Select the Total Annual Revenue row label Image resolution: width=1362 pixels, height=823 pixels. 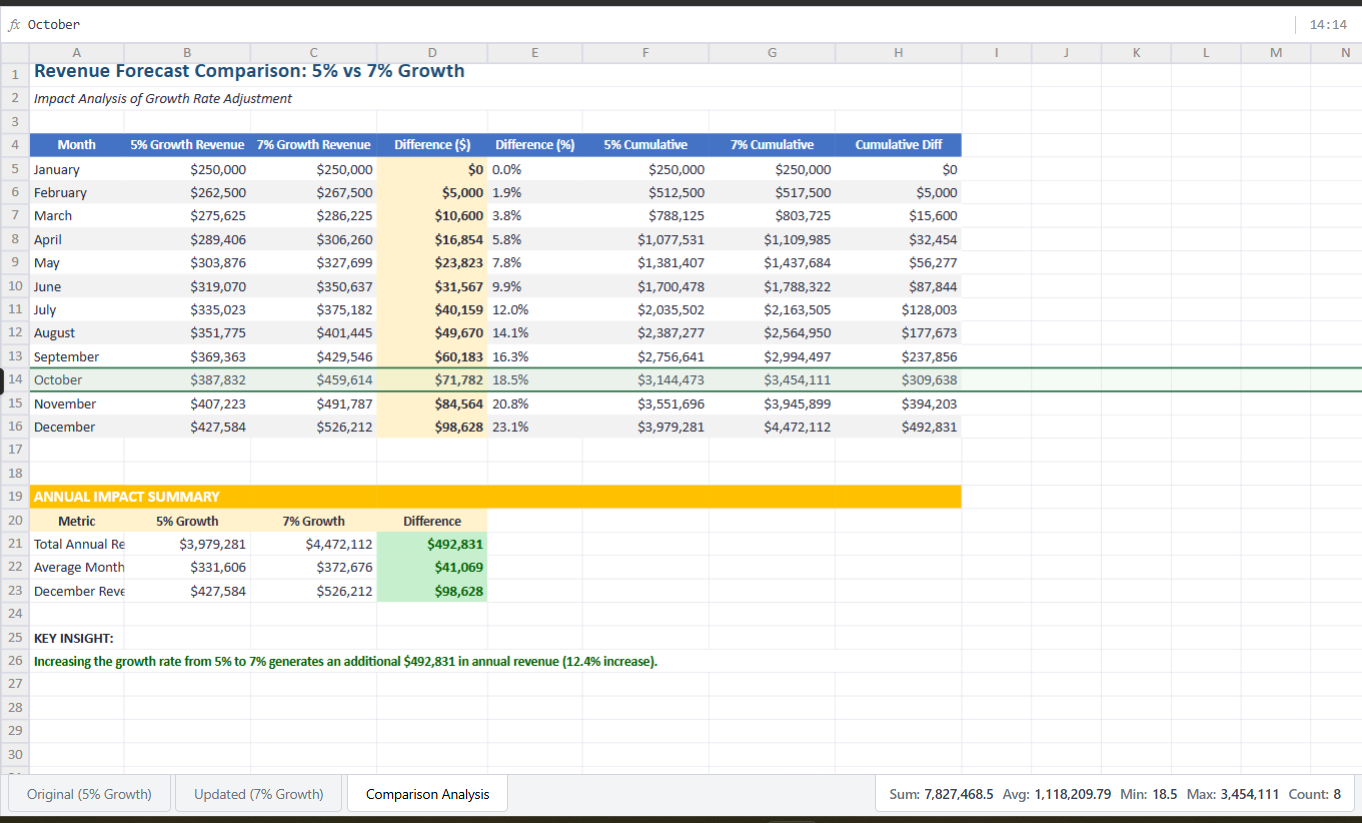click(x=76, y=543)
